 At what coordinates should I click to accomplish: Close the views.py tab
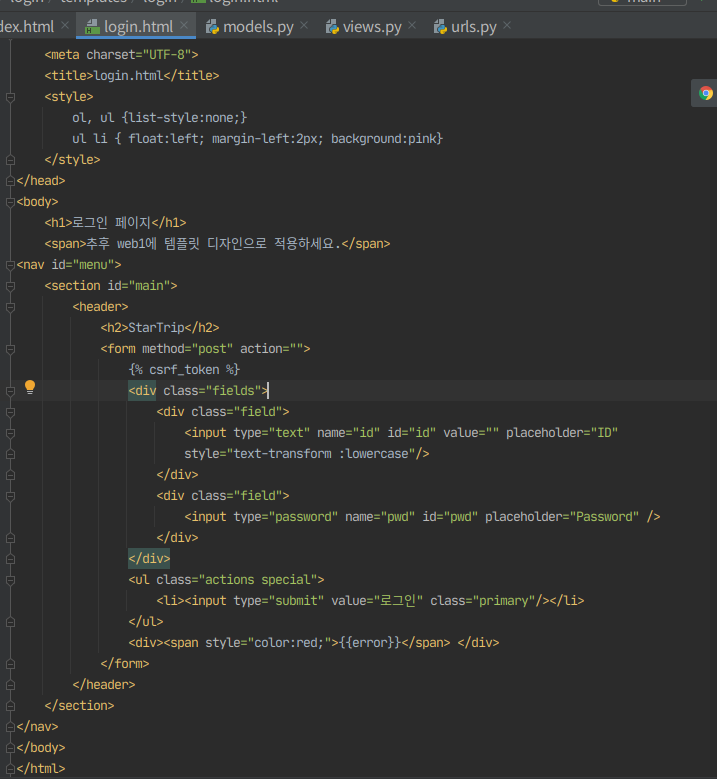(x=412, y=25)
